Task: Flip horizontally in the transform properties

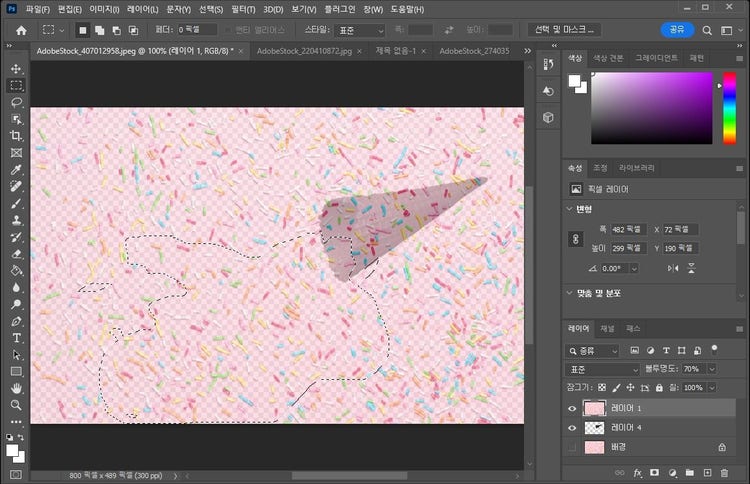Action: click(673, 268)
